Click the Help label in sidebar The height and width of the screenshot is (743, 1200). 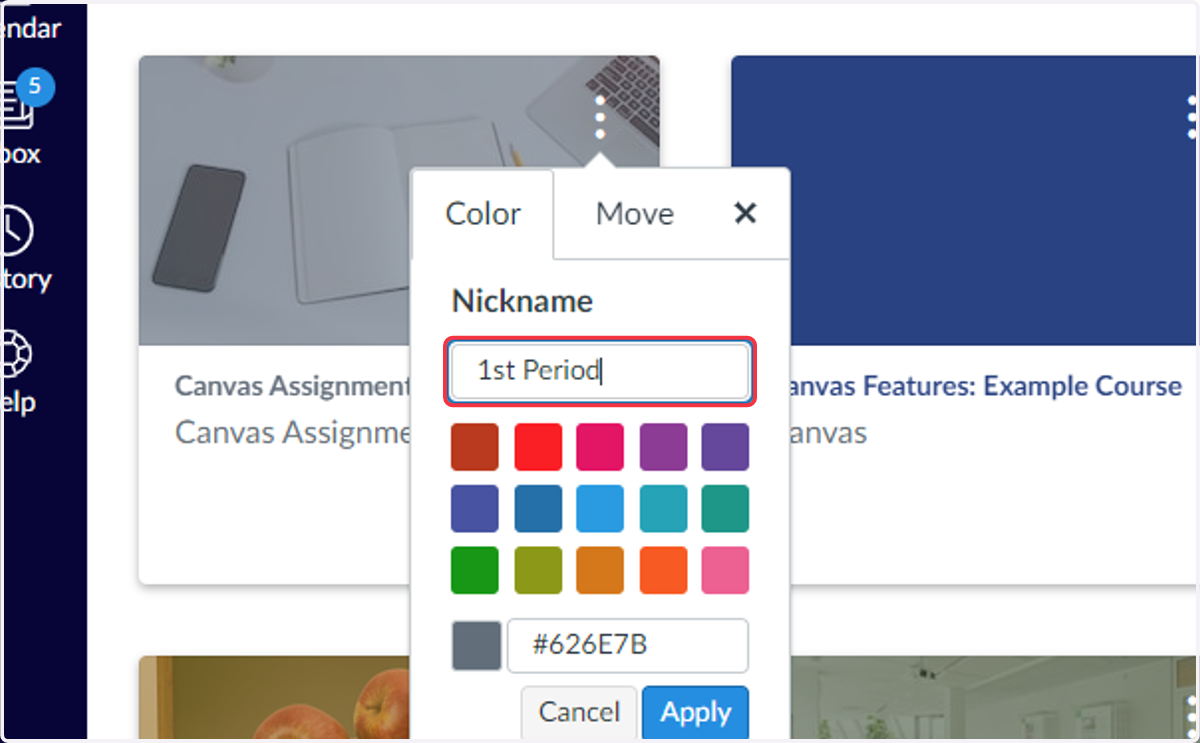coord(18,402)
